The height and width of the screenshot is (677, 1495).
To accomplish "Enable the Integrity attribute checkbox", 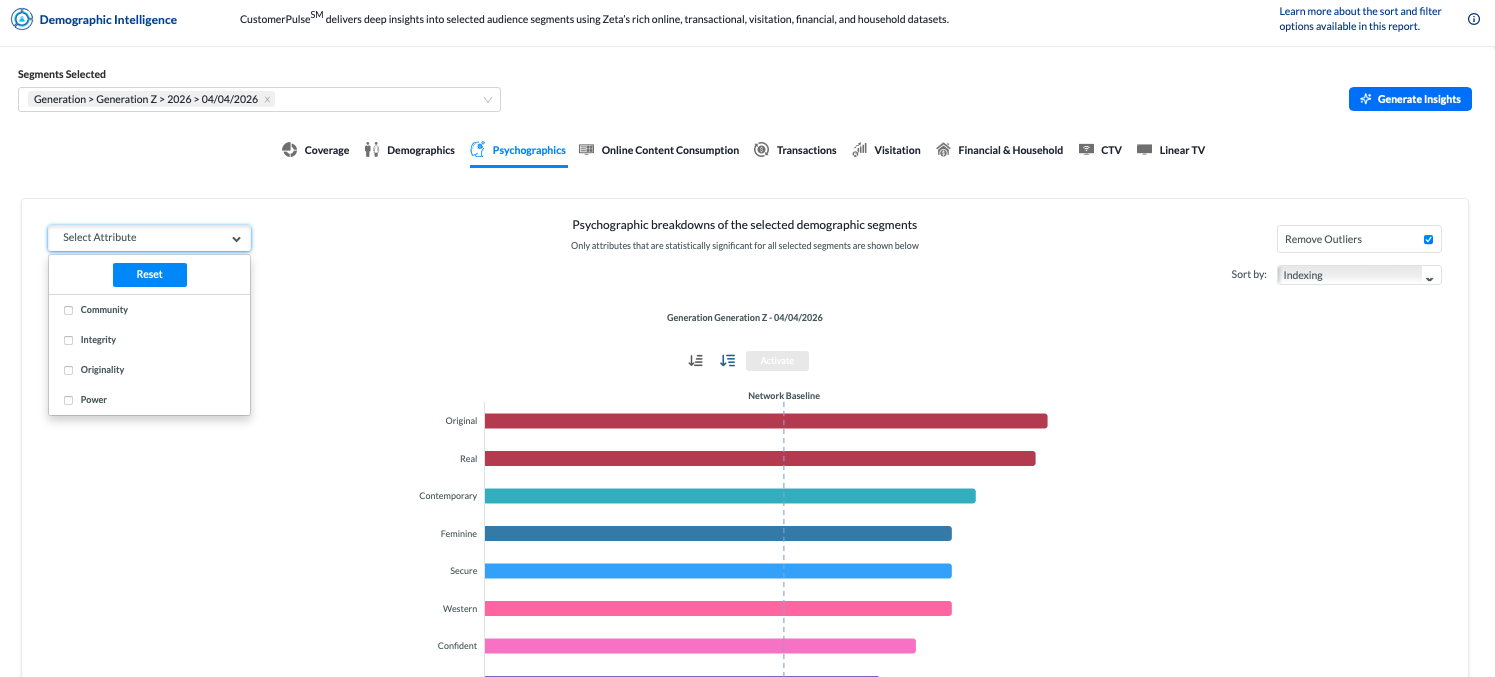I will pyautogui.click(x=69, y=340).
